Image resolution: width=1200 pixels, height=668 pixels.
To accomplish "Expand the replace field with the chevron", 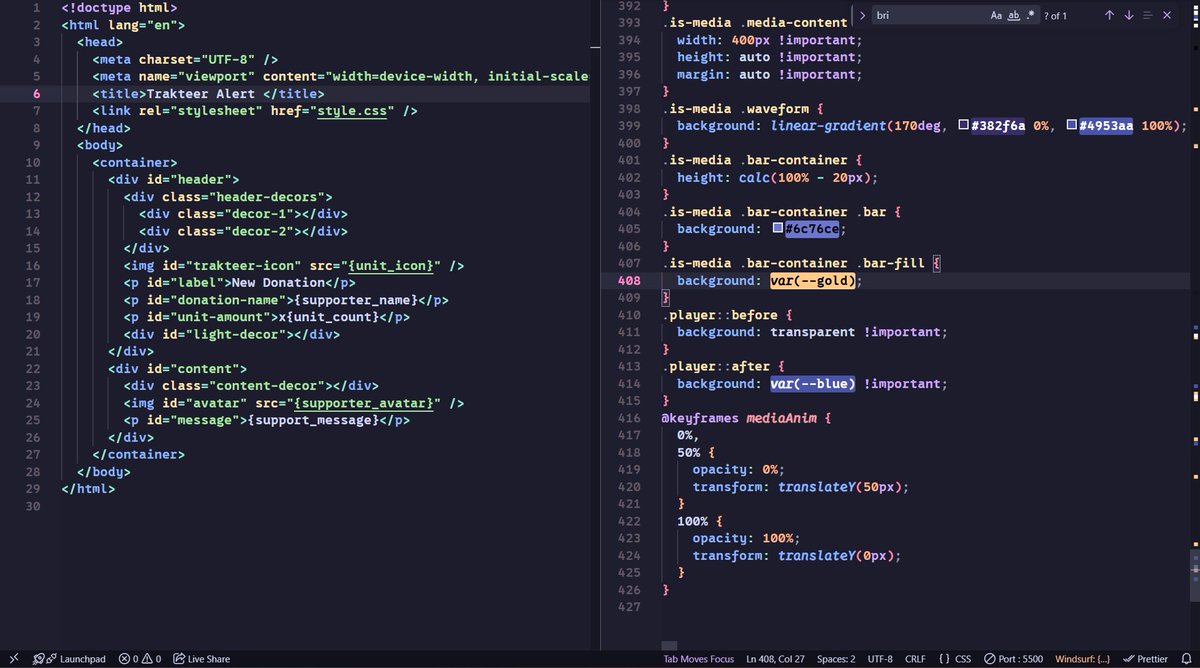I will tap(862, 16).
